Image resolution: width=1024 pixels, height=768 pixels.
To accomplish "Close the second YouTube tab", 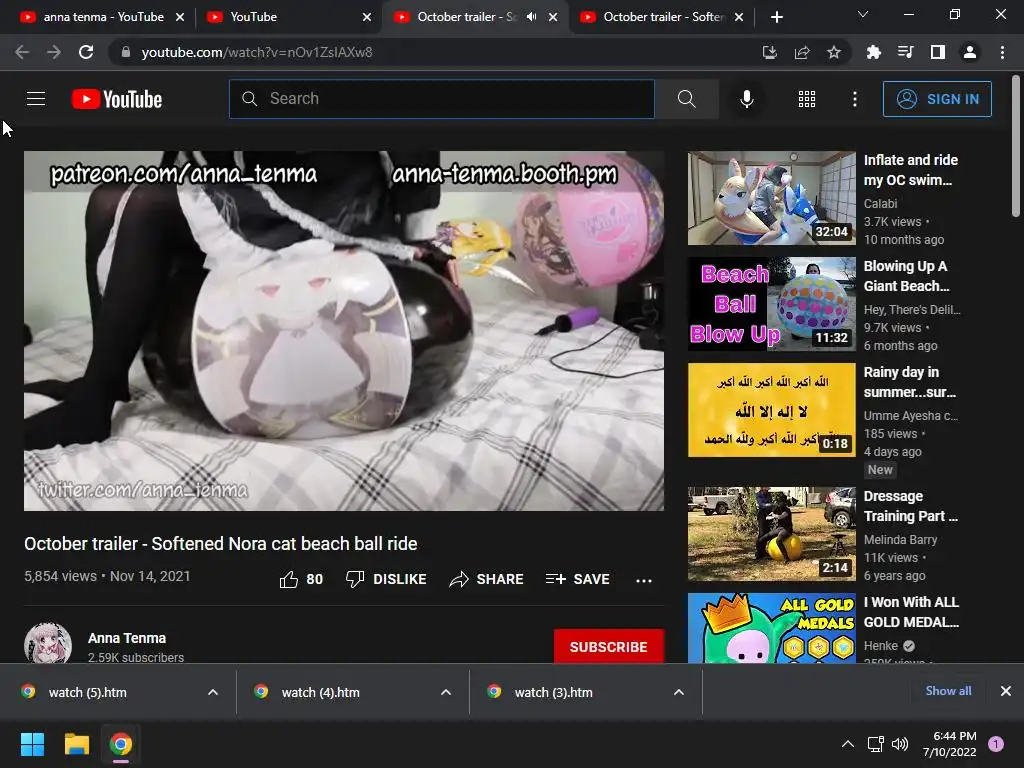I will coord(367,17).
